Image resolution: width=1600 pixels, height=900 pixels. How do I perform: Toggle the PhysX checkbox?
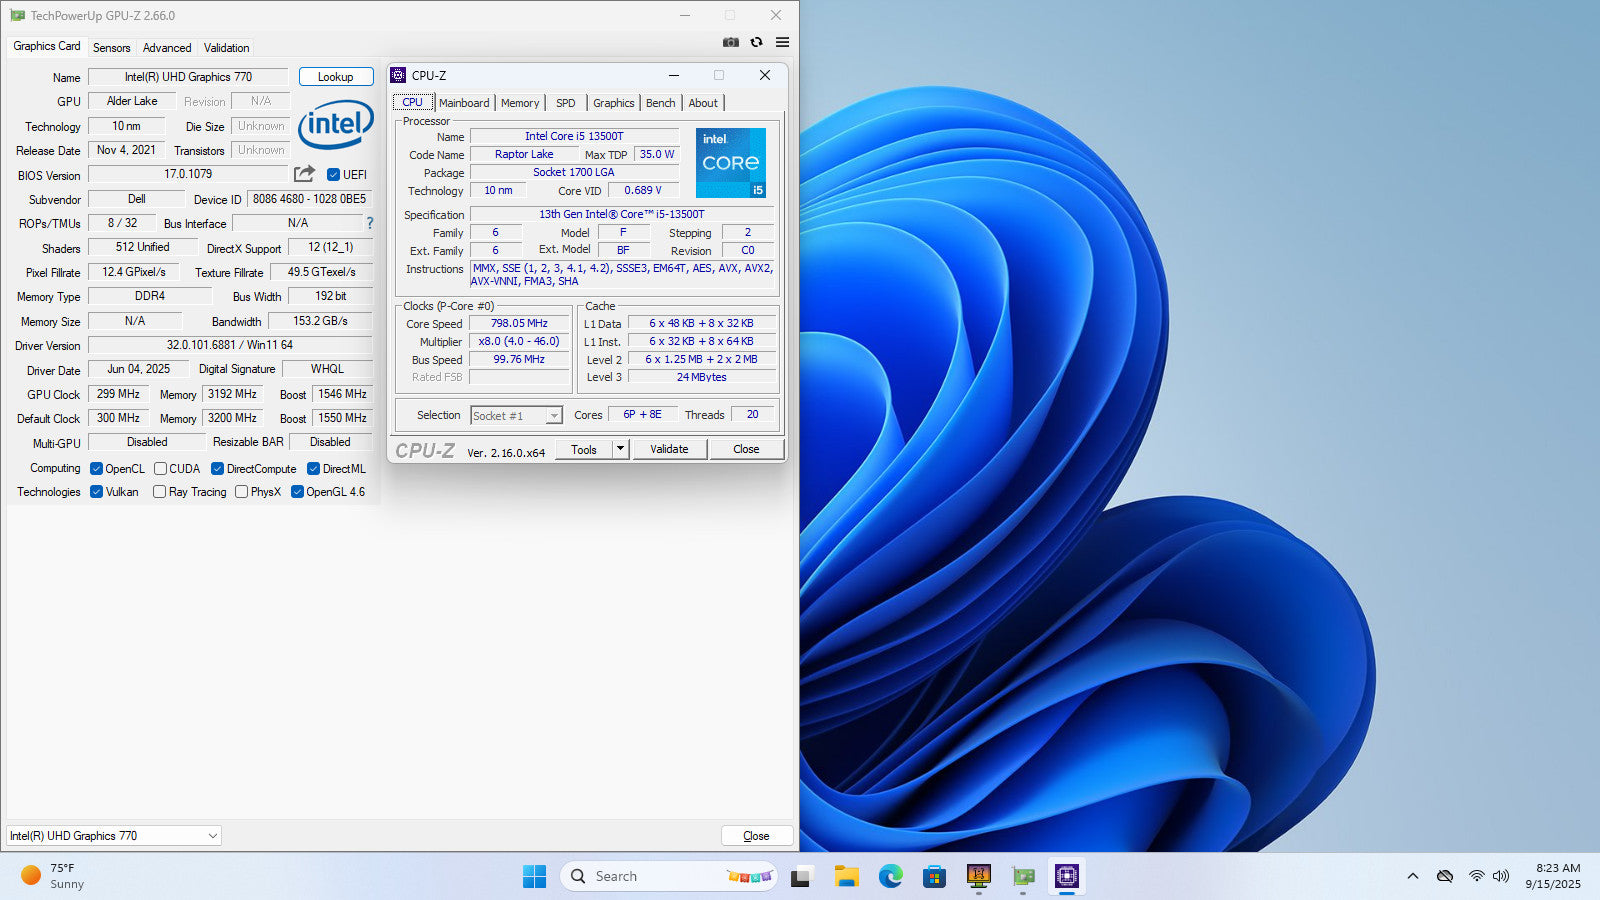click(x=241, y=491)
